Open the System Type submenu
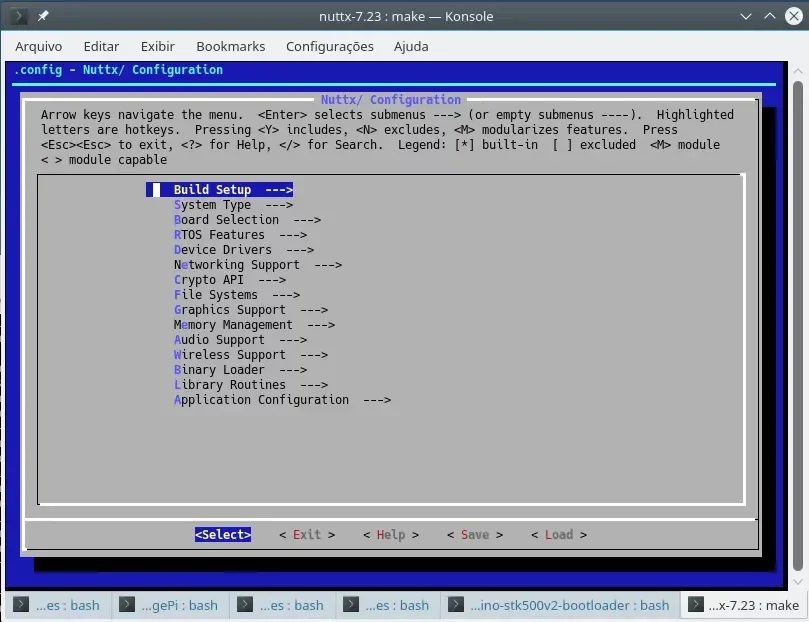Viewport: 809px width, 622px height. pyautogui.click(x=233, y=205)
